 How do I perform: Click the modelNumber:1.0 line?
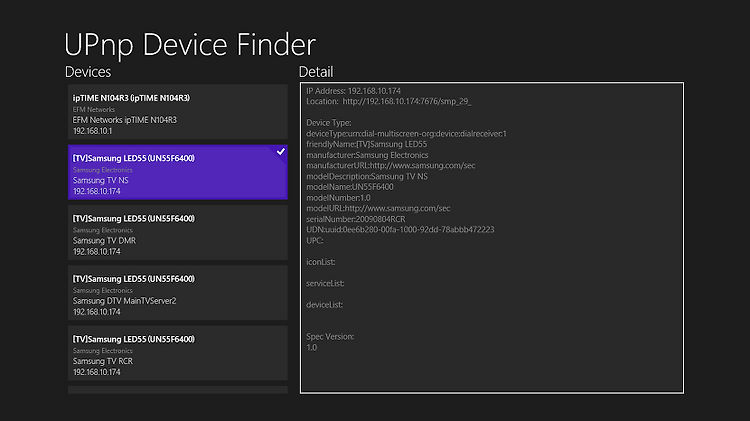pos(338,198)
